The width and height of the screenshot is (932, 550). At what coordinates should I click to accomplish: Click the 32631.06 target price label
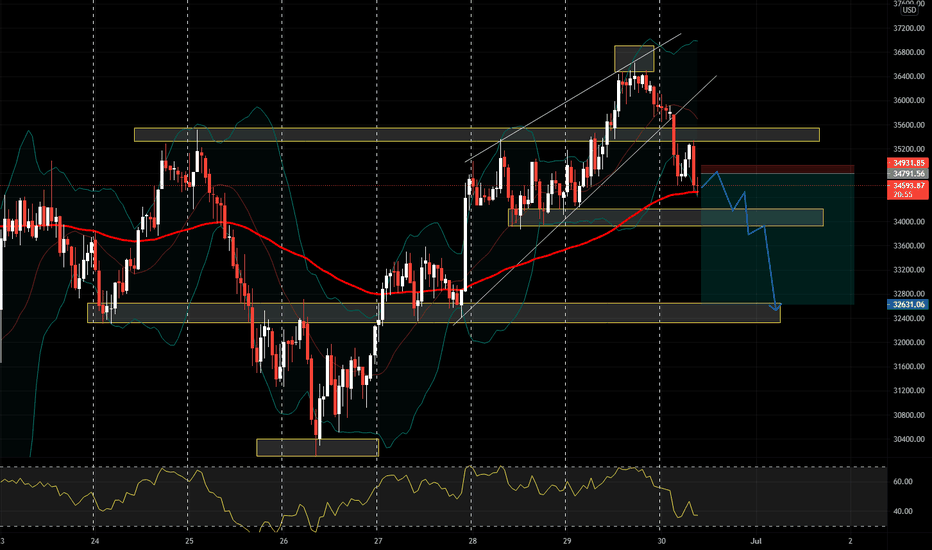(908, 304)
